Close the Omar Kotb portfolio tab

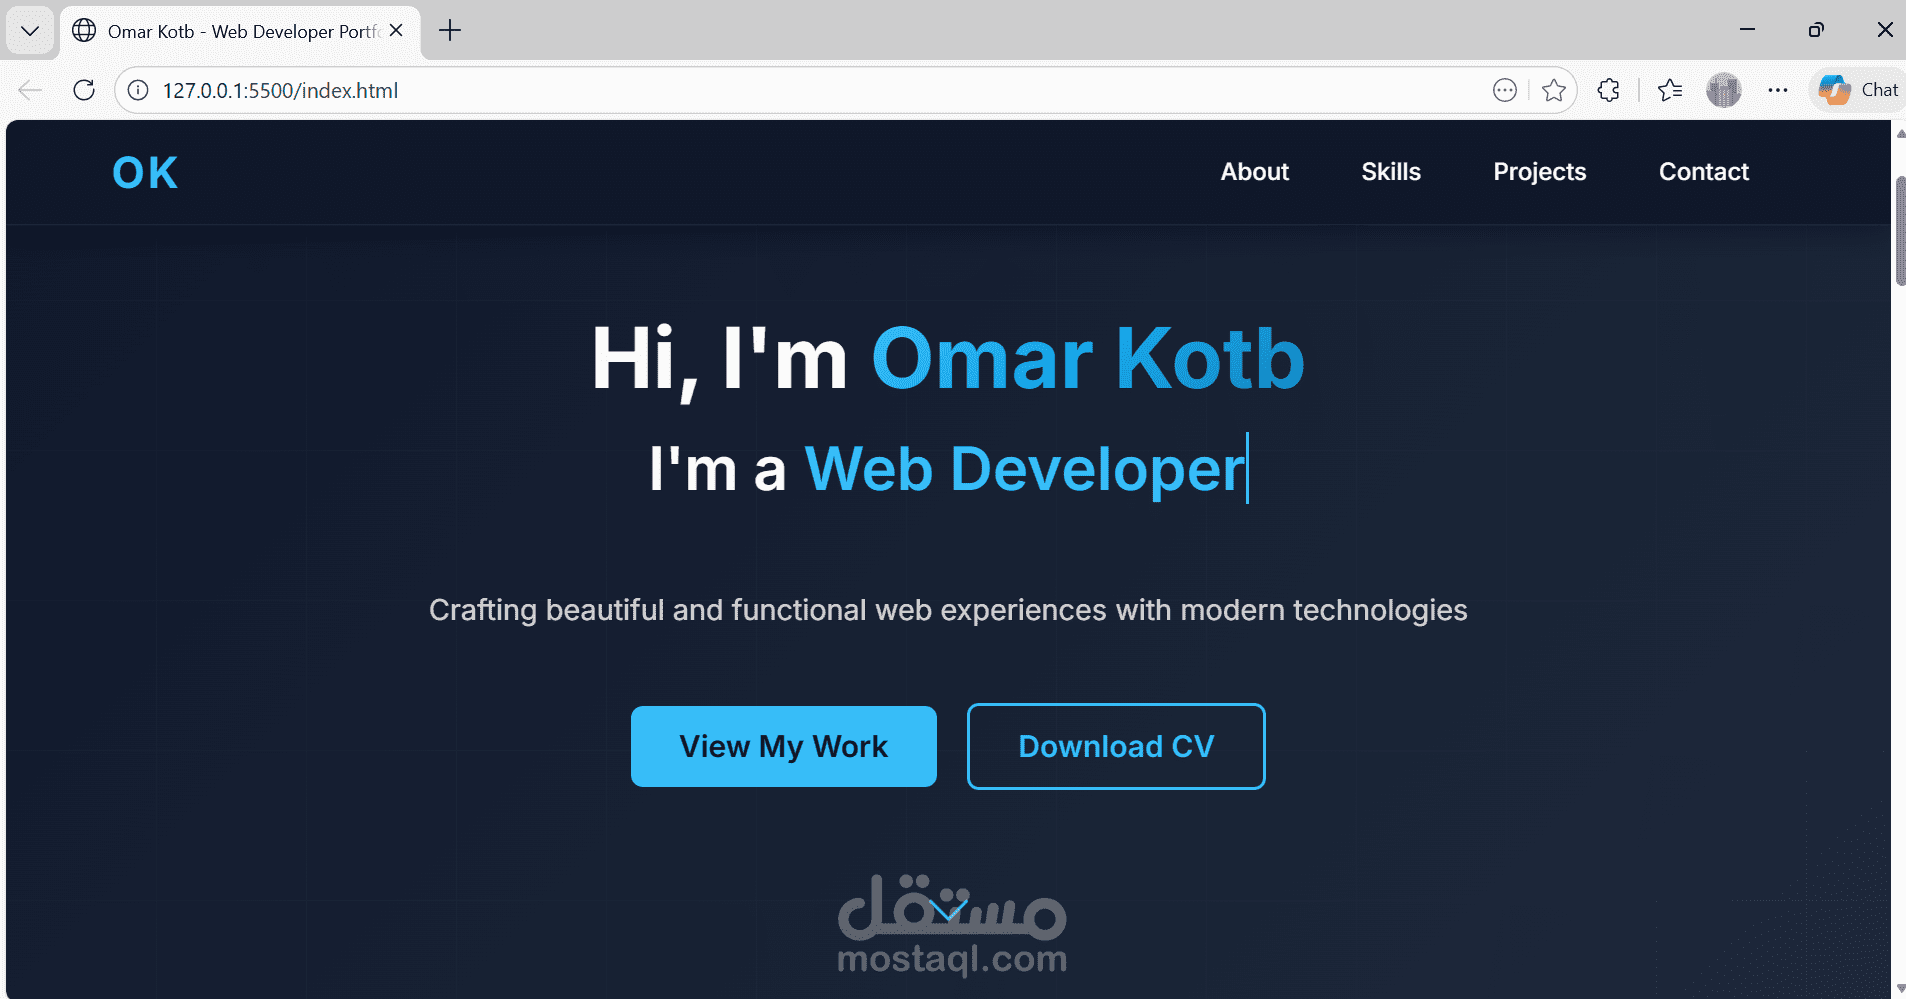tap(396, 31)
